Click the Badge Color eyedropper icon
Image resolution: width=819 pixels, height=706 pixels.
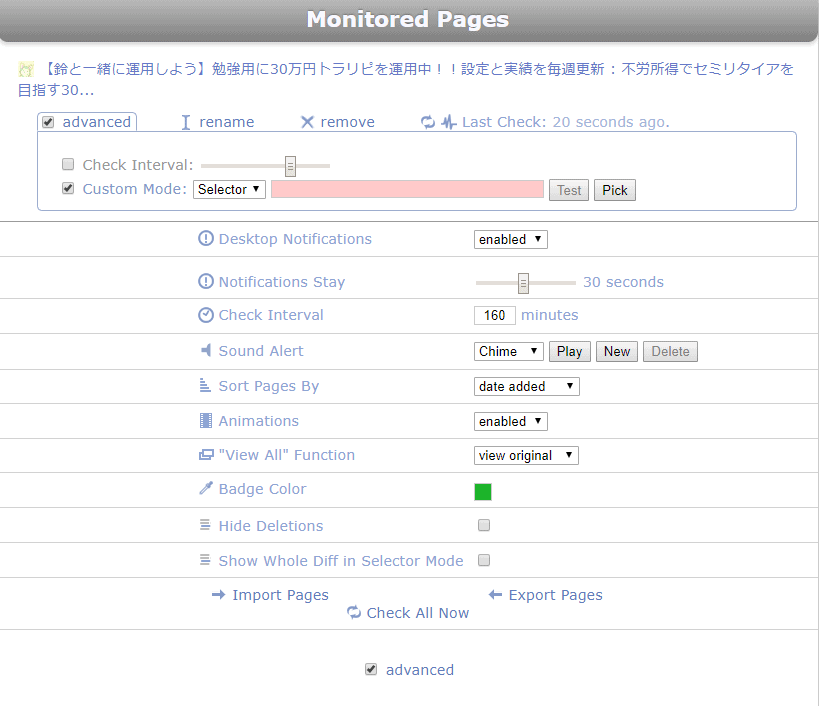206,489
